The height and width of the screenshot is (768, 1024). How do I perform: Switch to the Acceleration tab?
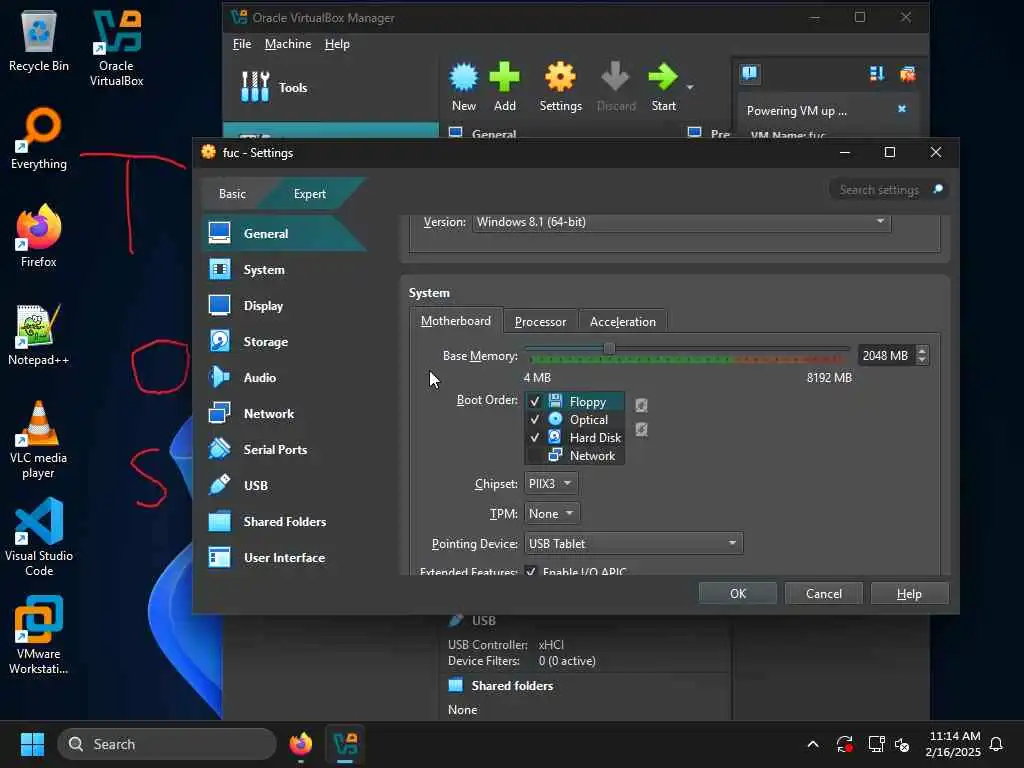[x=622, y=321]
